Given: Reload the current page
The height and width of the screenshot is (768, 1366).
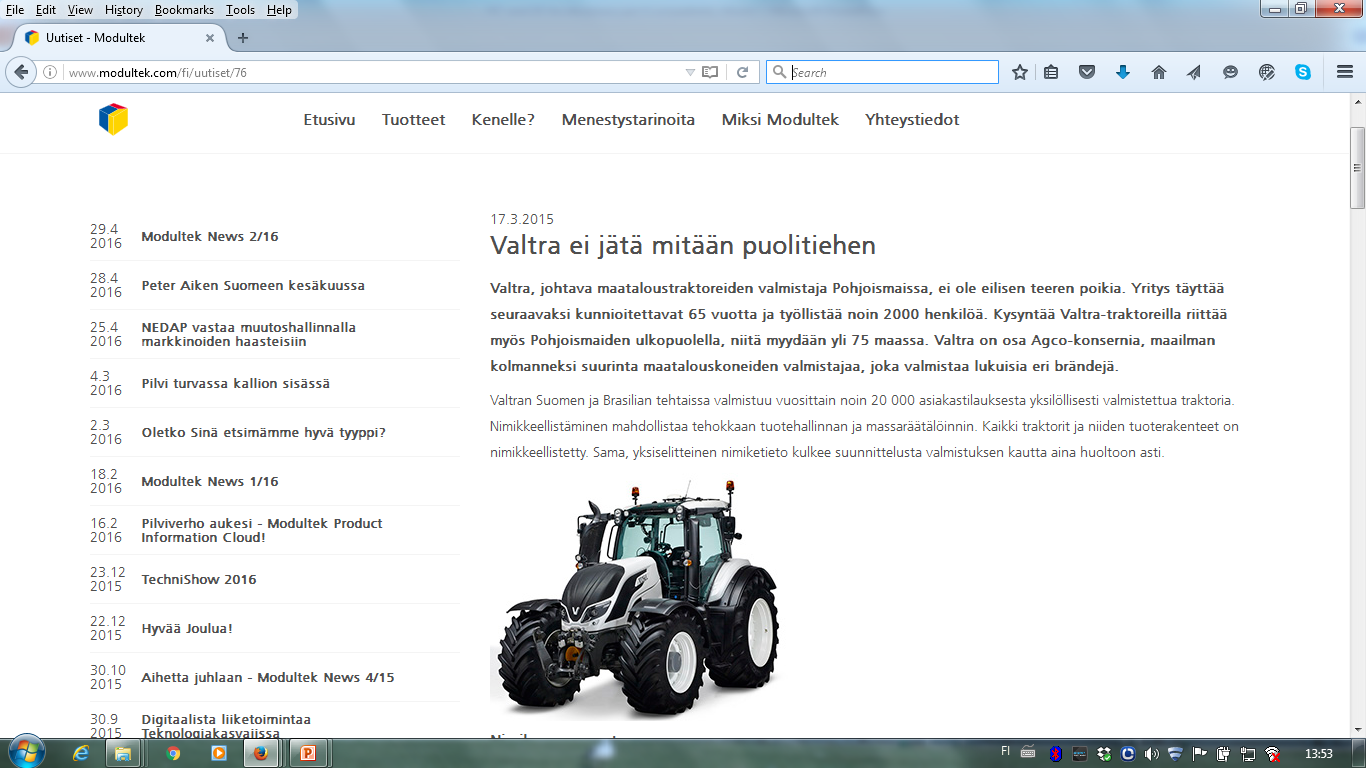Looking at the screenshot, I should [x=742, y=72].
